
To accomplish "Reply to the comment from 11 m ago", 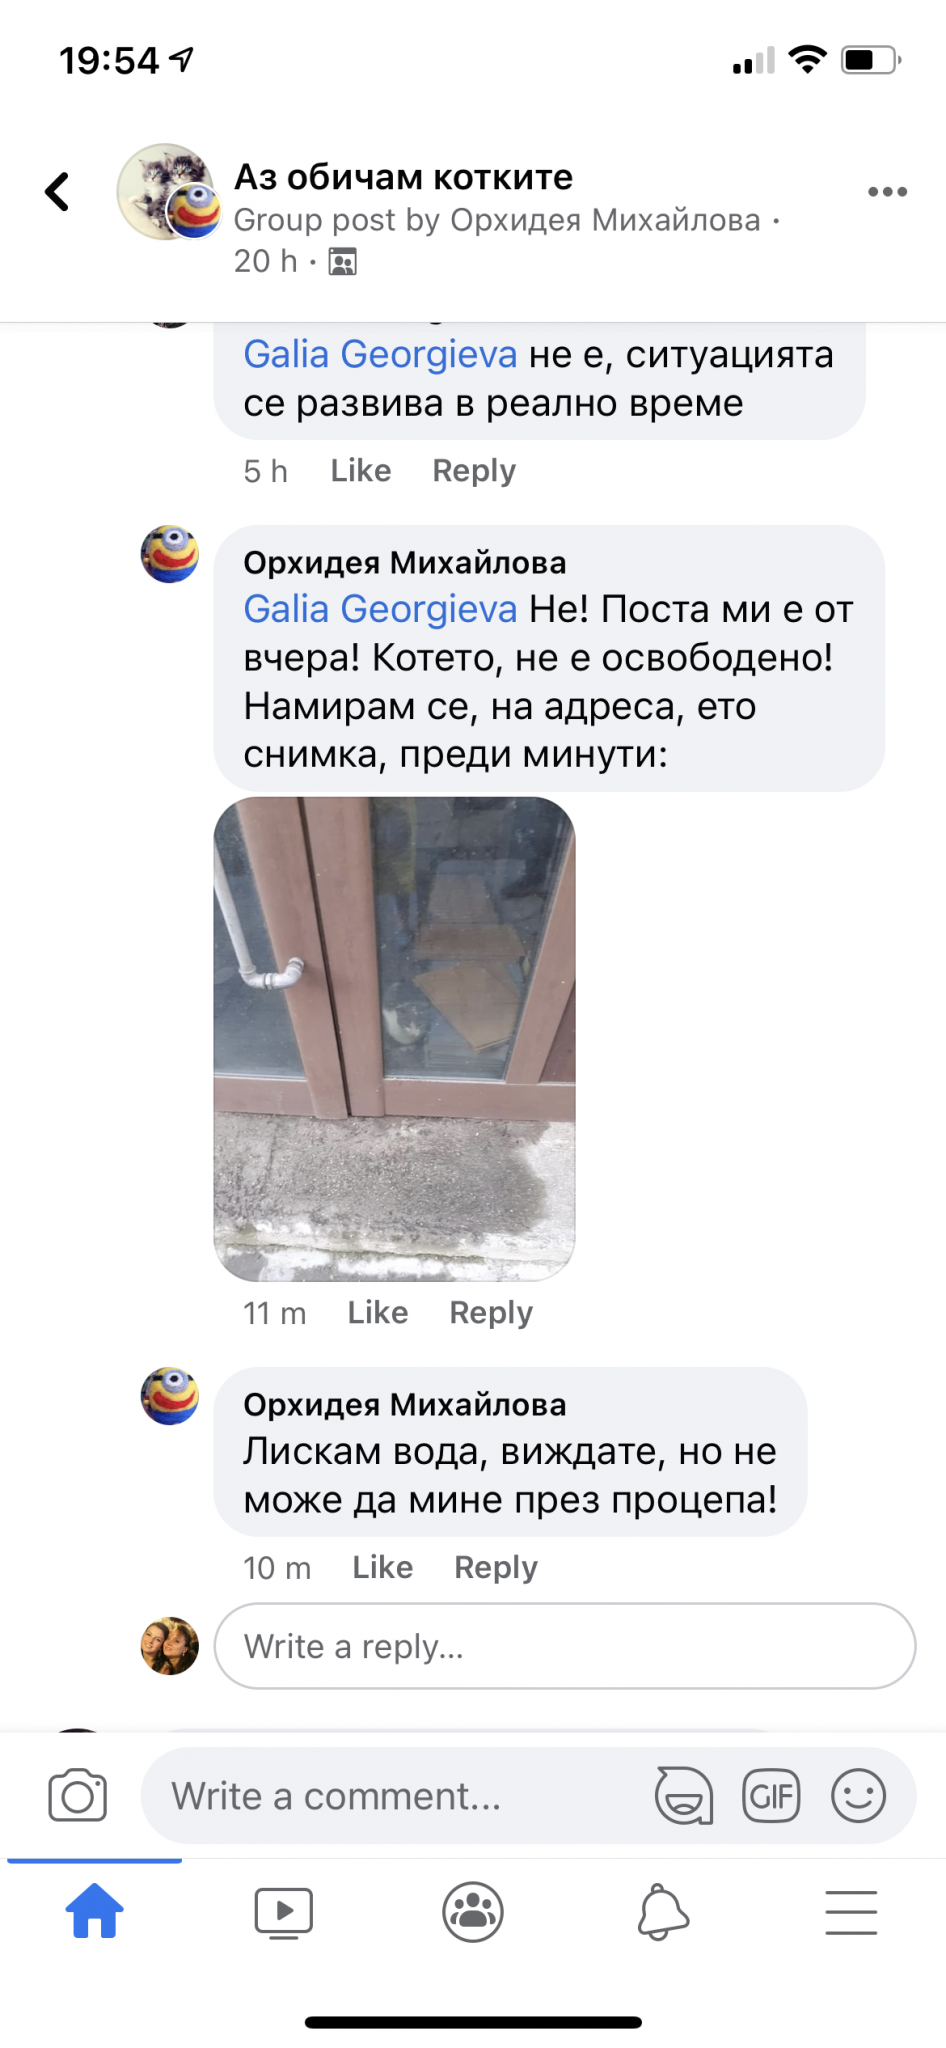I will click(x=491, y=1313).
